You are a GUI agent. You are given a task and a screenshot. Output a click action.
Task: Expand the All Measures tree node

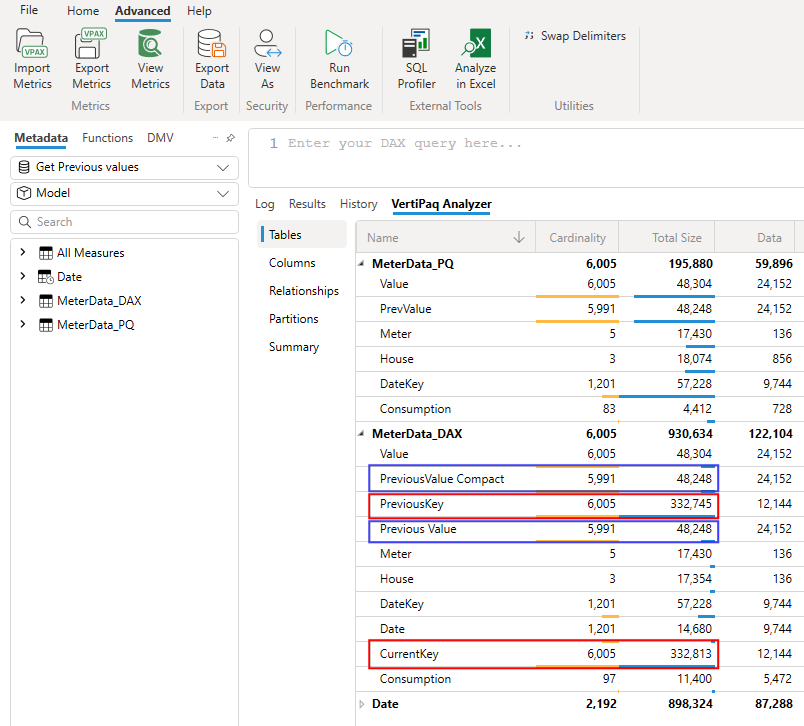click(x=23, y=252)
